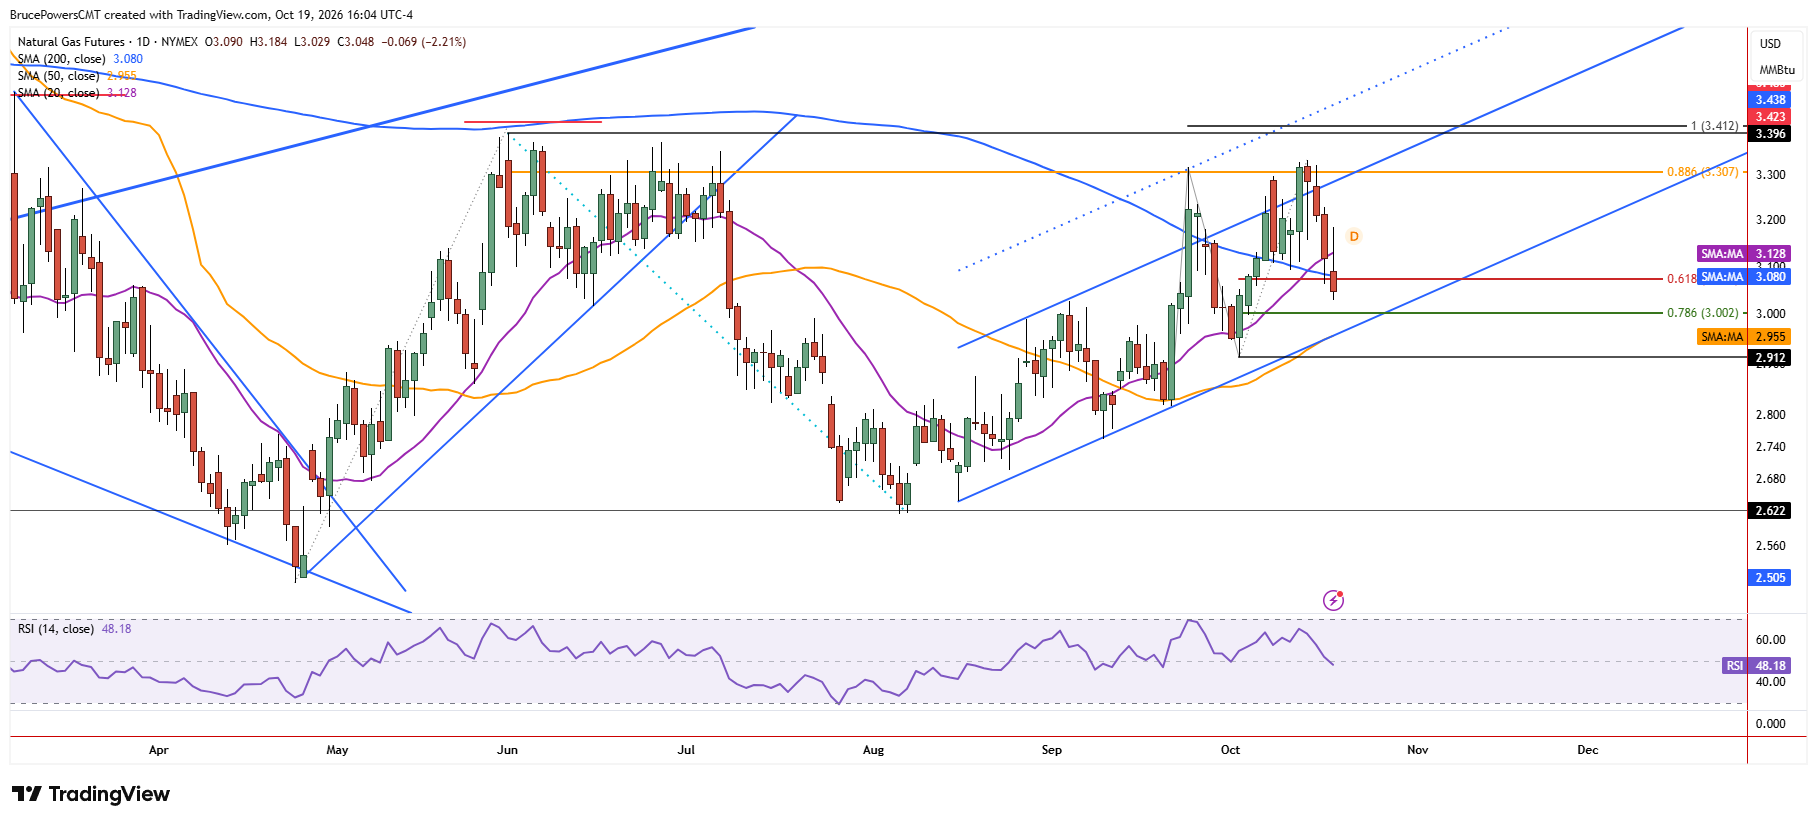Click the black 2.912 price label
This screenshot has height=824, width=1817.
point(1770,358)
